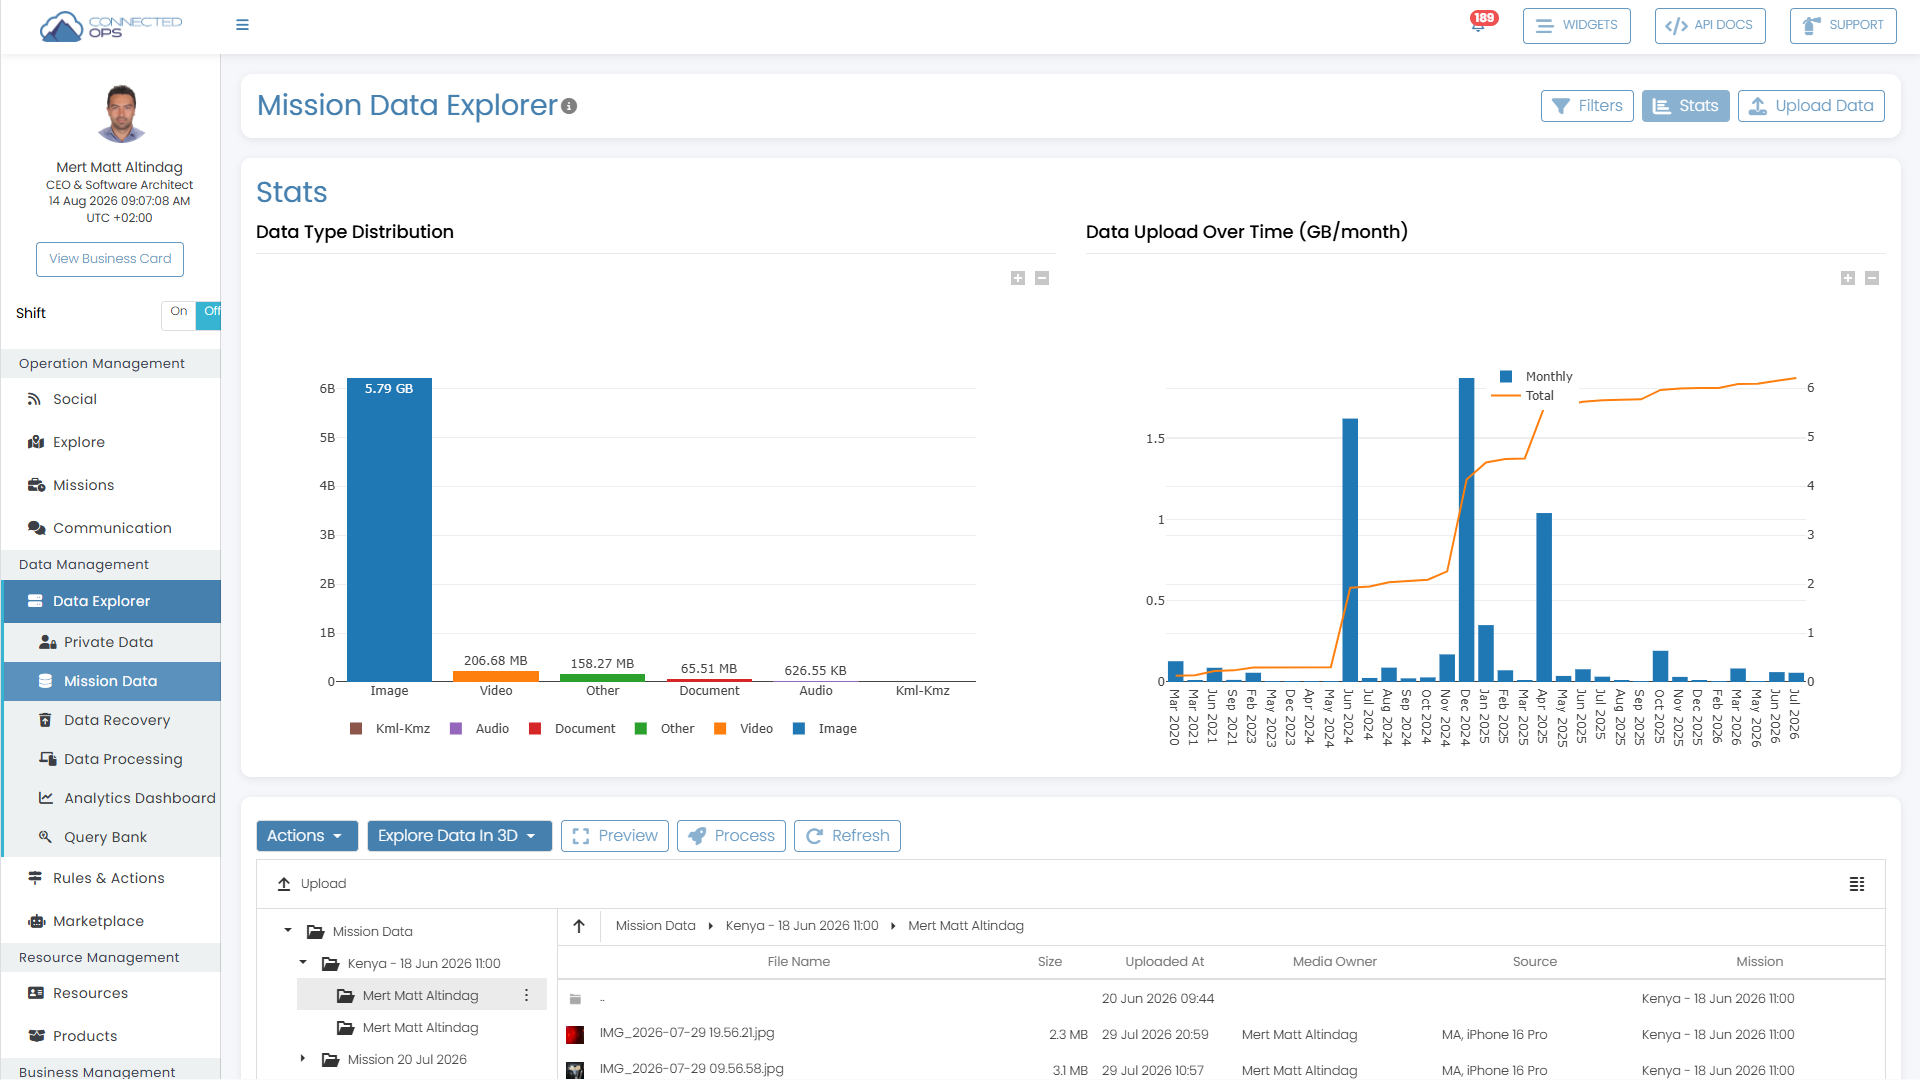Zoom in Data Type Distribution chart plus icon
Image resolution: width=1920 pixels, height=1080 pixels.
[1018, 278]
